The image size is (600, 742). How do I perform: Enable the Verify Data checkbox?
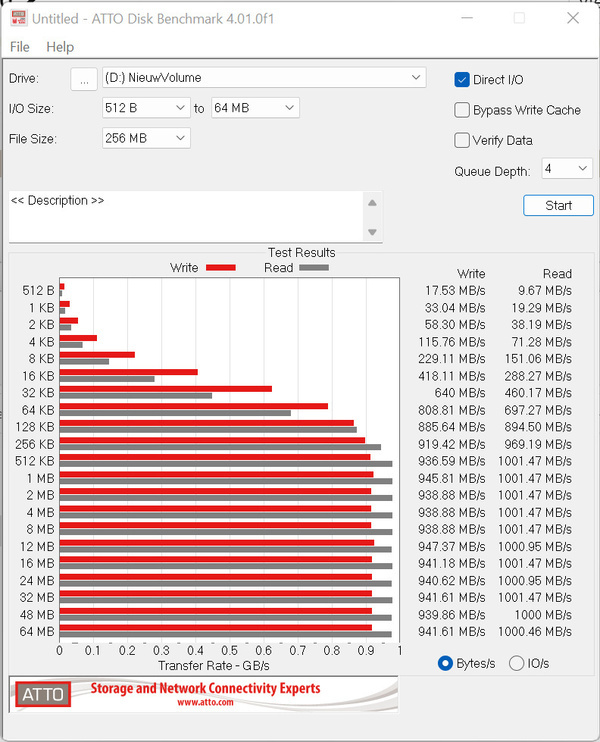[x=461, y=140]
